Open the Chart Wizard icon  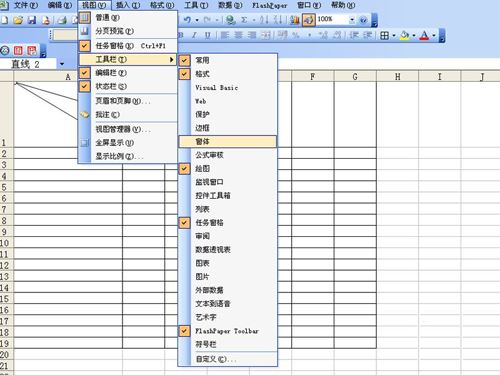(295, 20)
